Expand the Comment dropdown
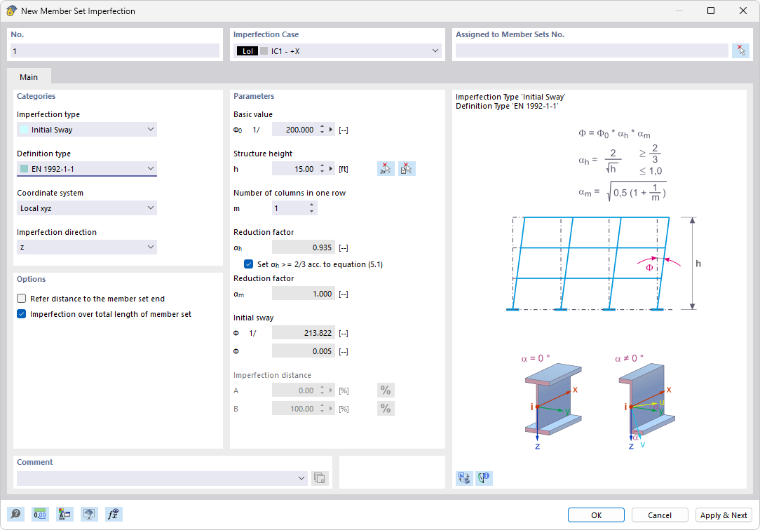 pos(301,478)
